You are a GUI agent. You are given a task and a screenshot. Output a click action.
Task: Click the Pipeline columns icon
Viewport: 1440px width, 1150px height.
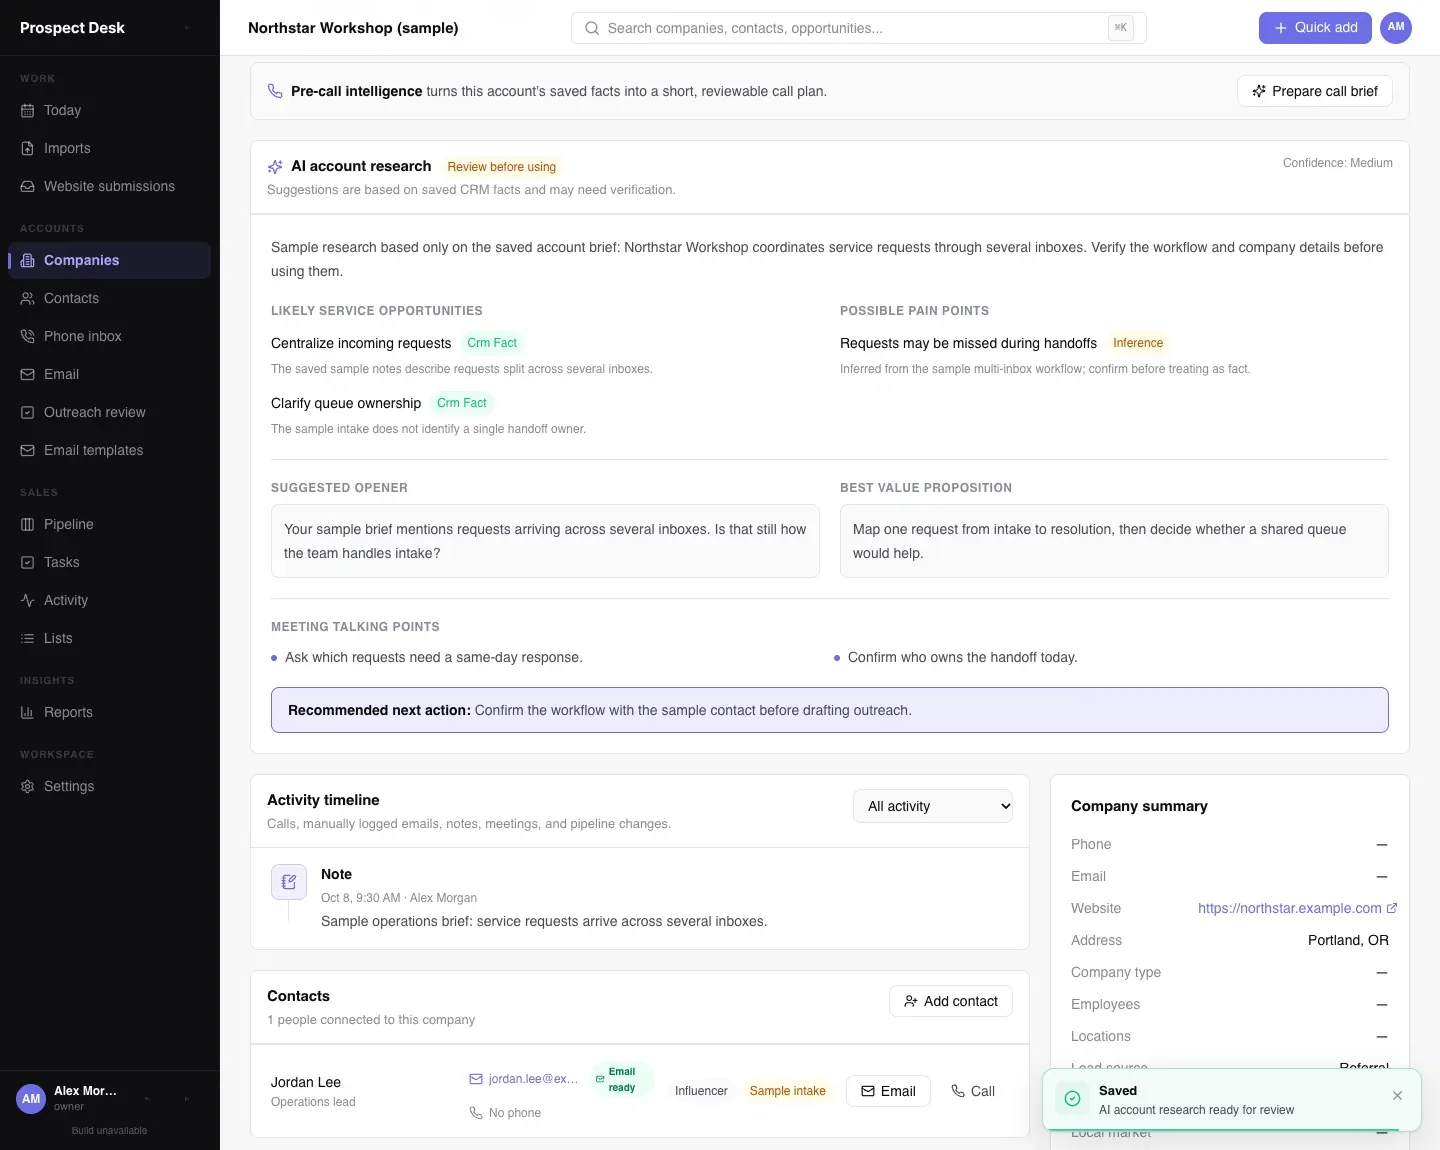click(x=28, y=524)
